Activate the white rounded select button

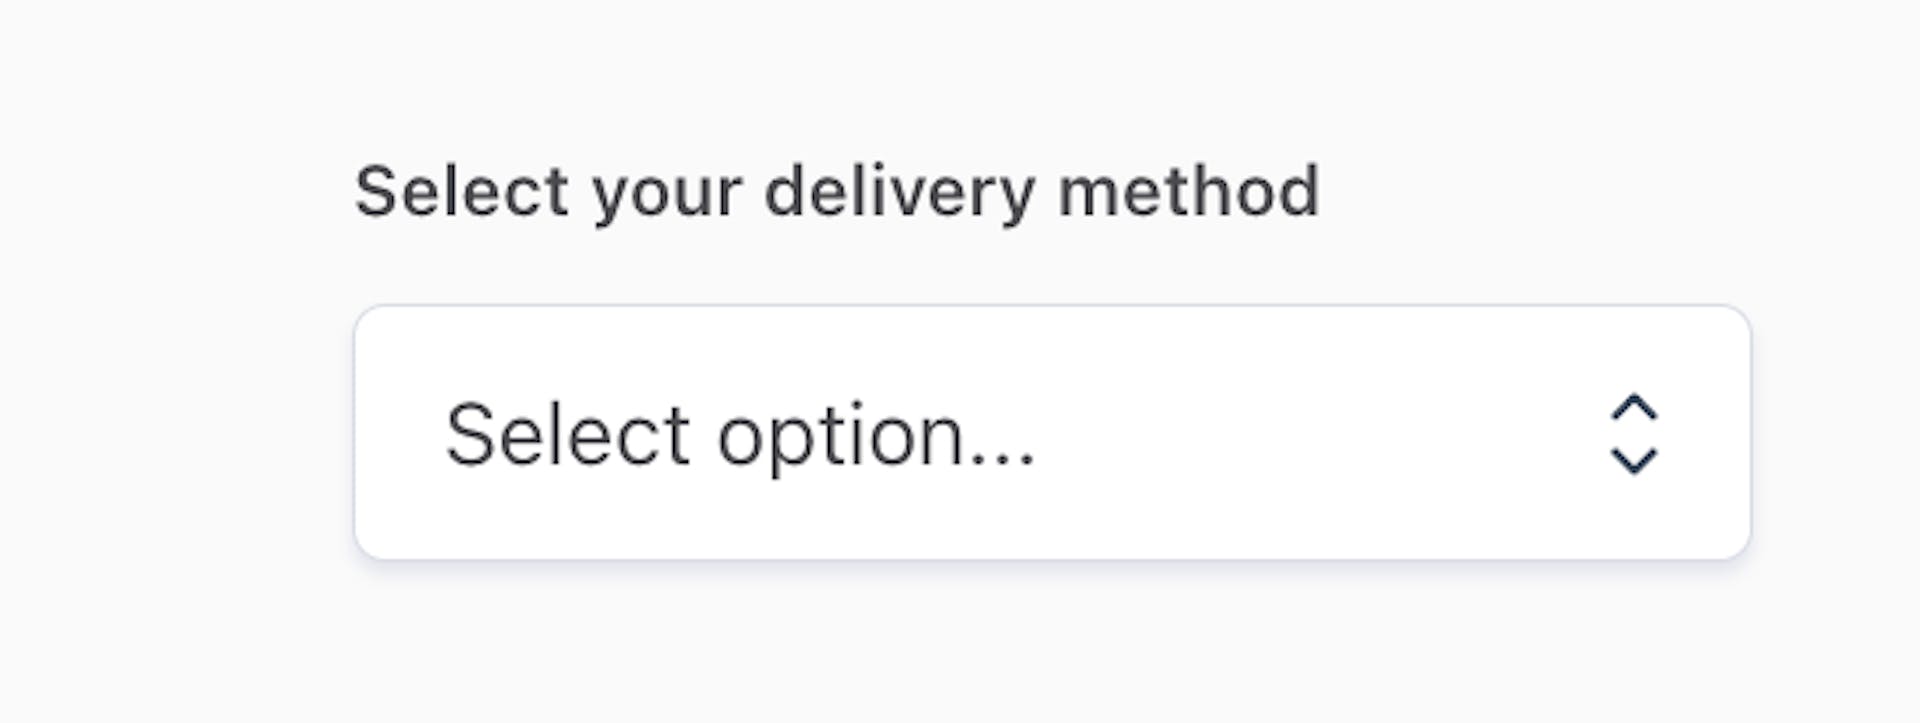1051,433
